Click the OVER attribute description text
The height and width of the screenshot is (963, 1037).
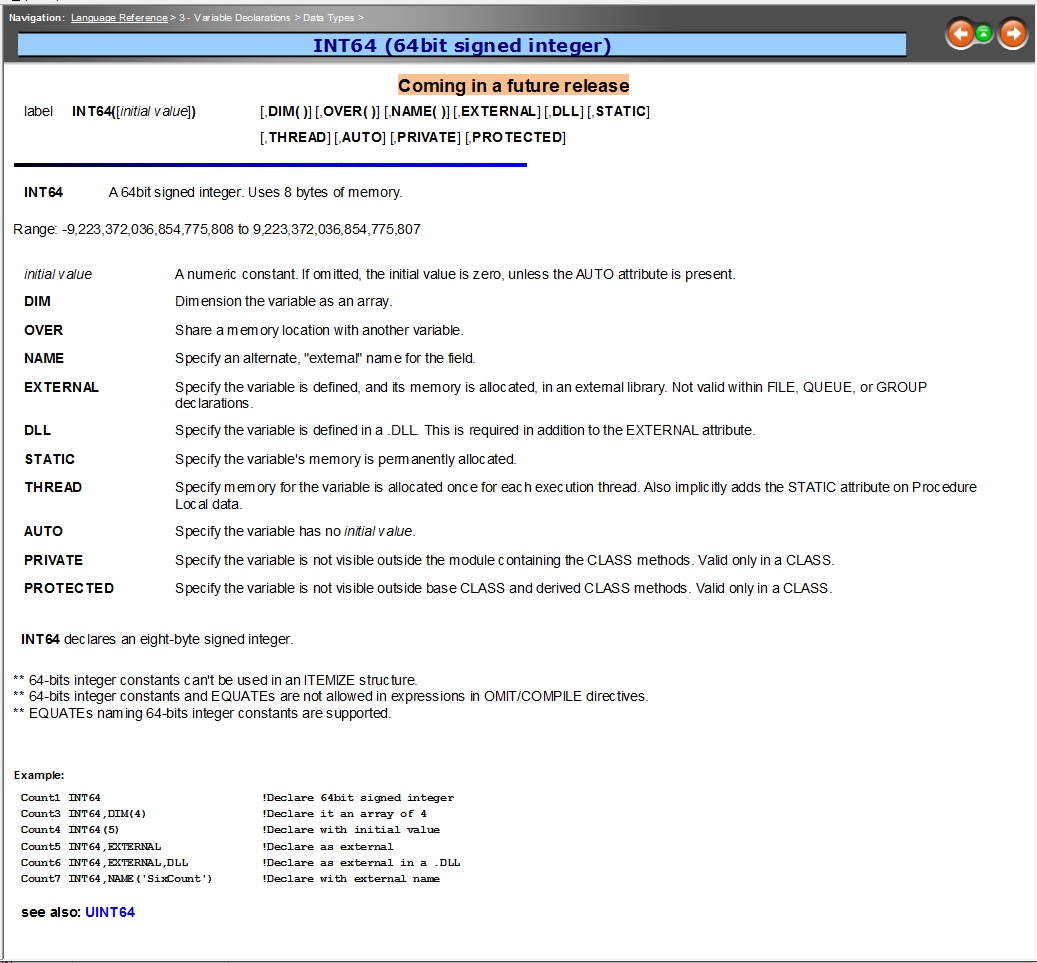(319, 330)
